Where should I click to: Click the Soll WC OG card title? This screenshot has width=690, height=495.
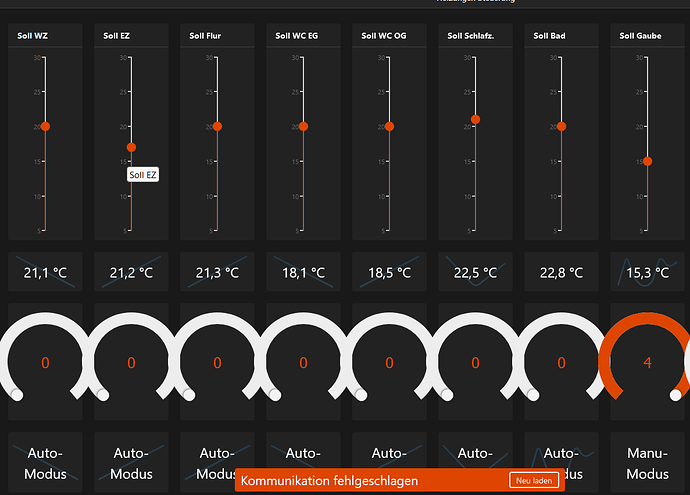pyautogui.click(x=384, y=36)
